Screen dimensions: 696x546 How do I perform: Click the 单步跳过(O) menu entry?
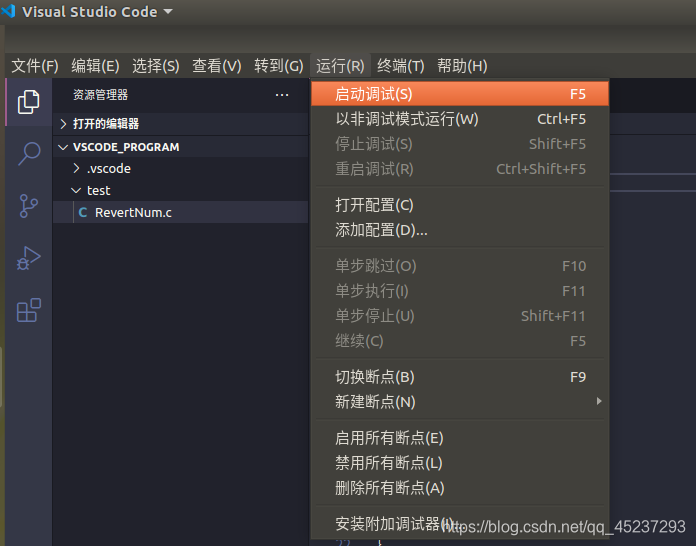click(x=460, y=266)
